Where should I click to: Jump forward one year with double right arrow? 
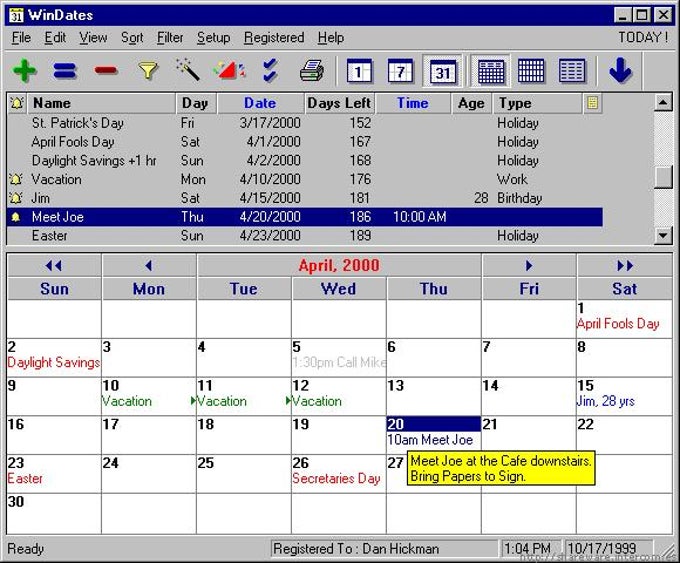coord(624,265)
